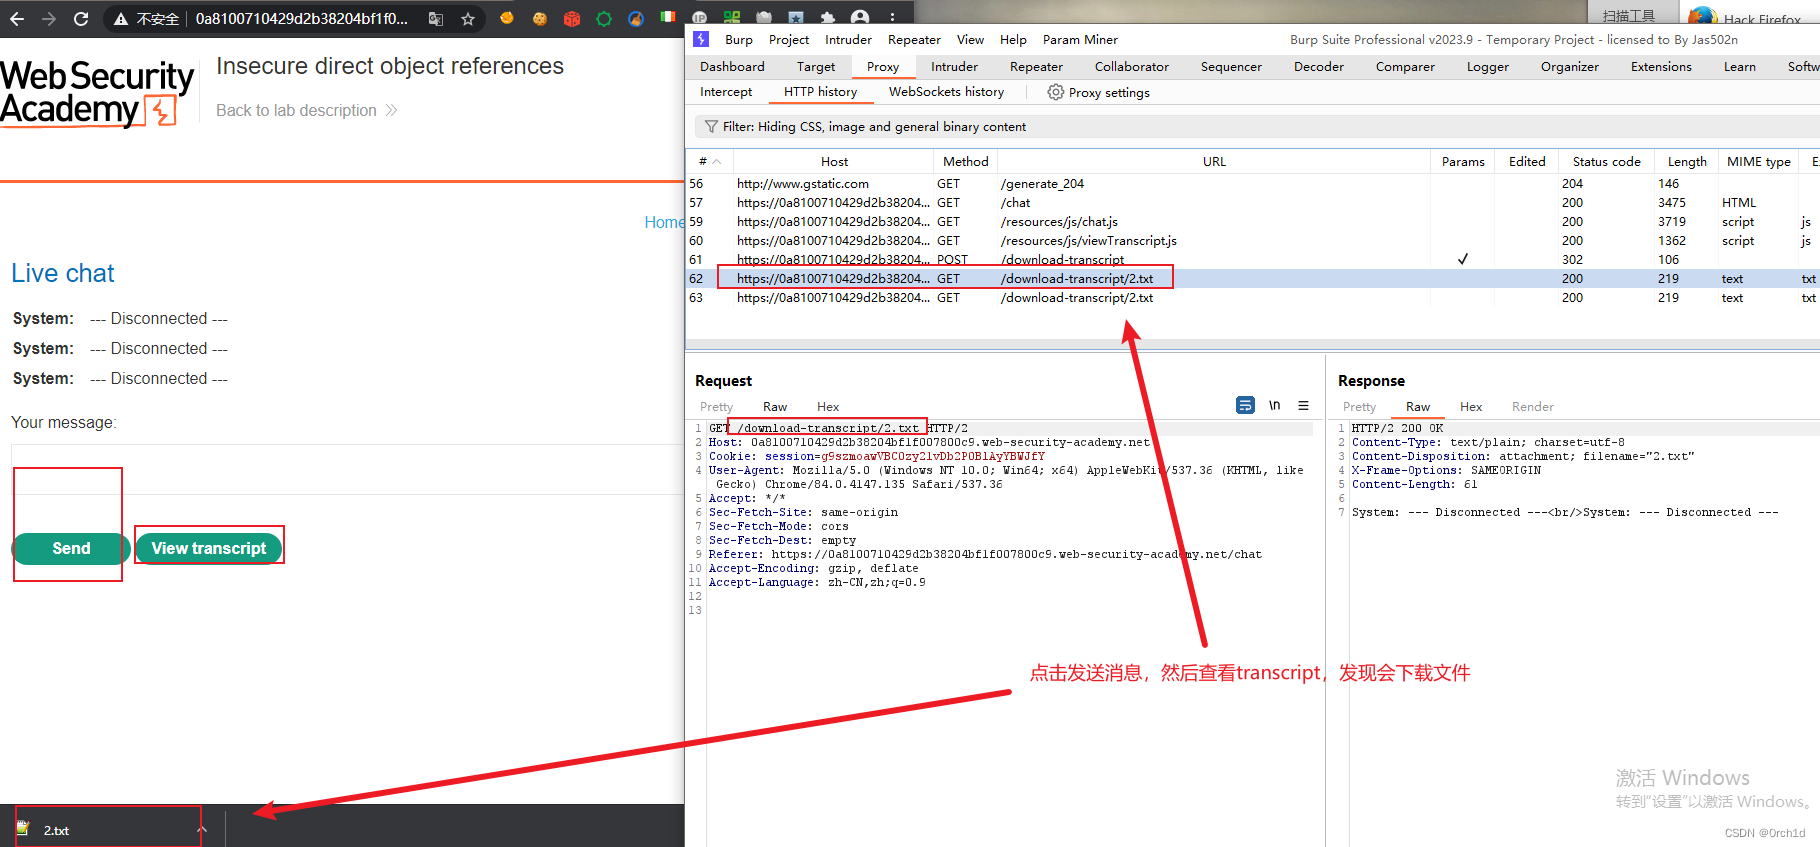Click the Web Security Academy logo
Screen dimensions: 1820x847
[96, 93]
